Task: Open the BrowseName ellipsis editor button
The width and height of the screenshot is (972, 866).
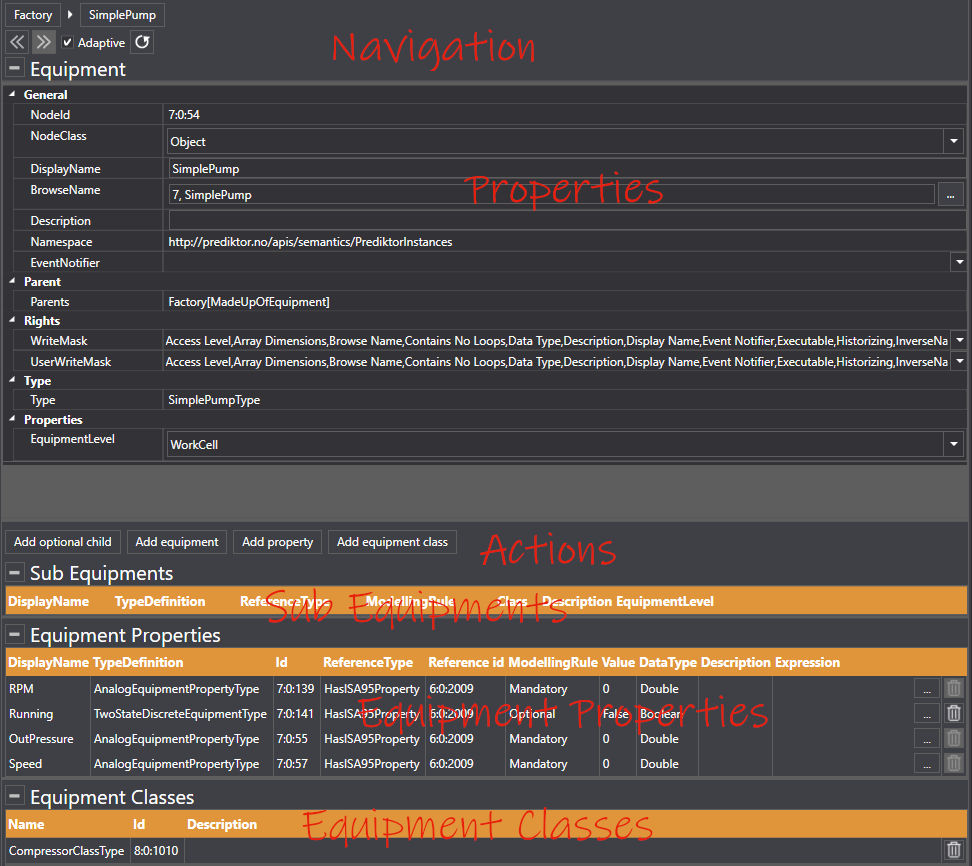Action: pos(951,194)
